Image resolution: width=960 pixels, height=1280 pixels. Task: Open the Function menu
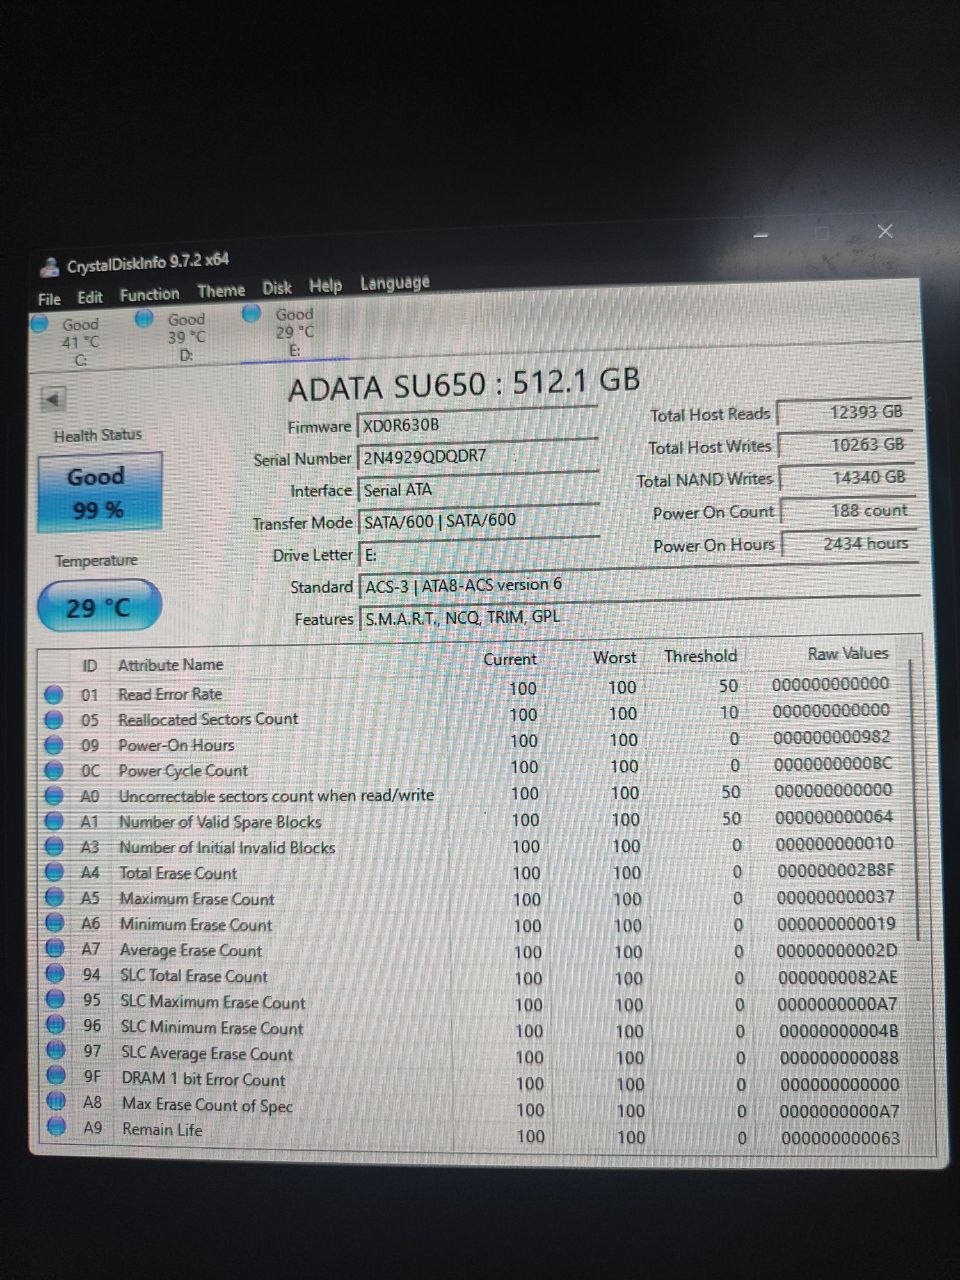pos(149,294)
